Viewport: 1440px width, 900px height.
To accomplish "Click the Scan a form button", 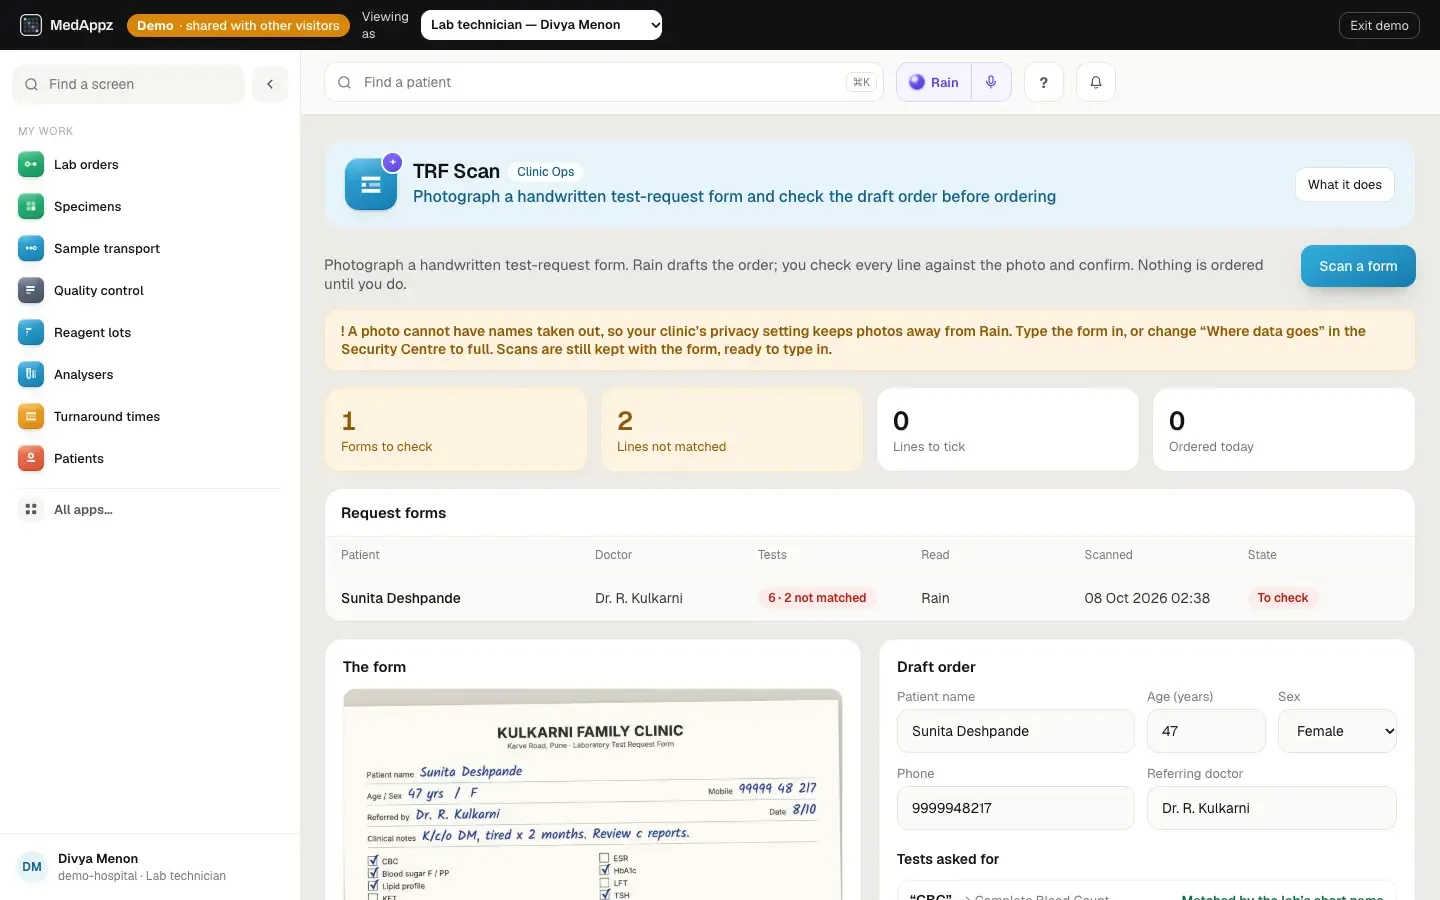I will click(x=1358, y=266).
